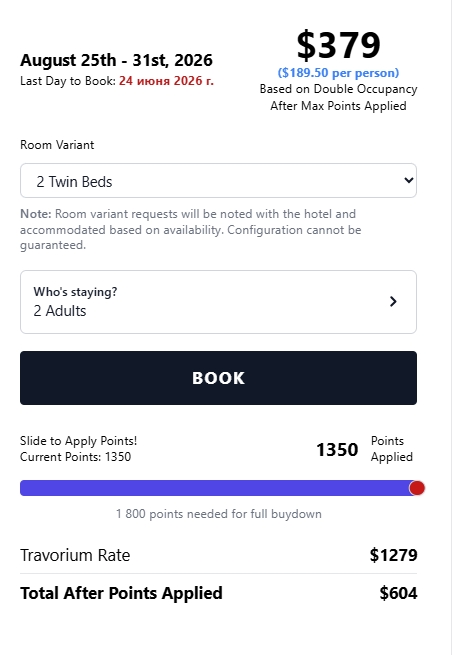Click the room variant availability note
The height and width of the screenshot is (655, 452).
click(x=190, y=229)
